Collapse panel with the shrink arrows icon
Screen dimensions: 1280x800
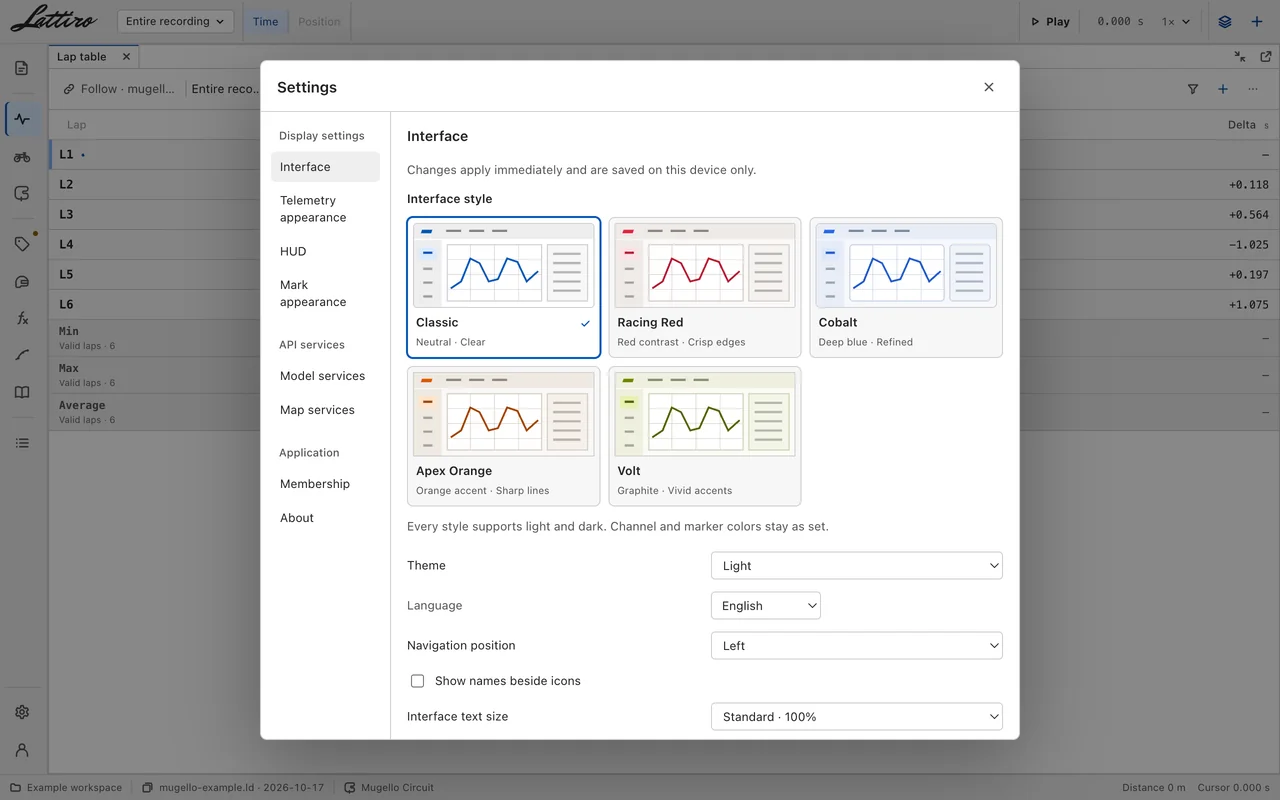click(x=1240, y=57)
